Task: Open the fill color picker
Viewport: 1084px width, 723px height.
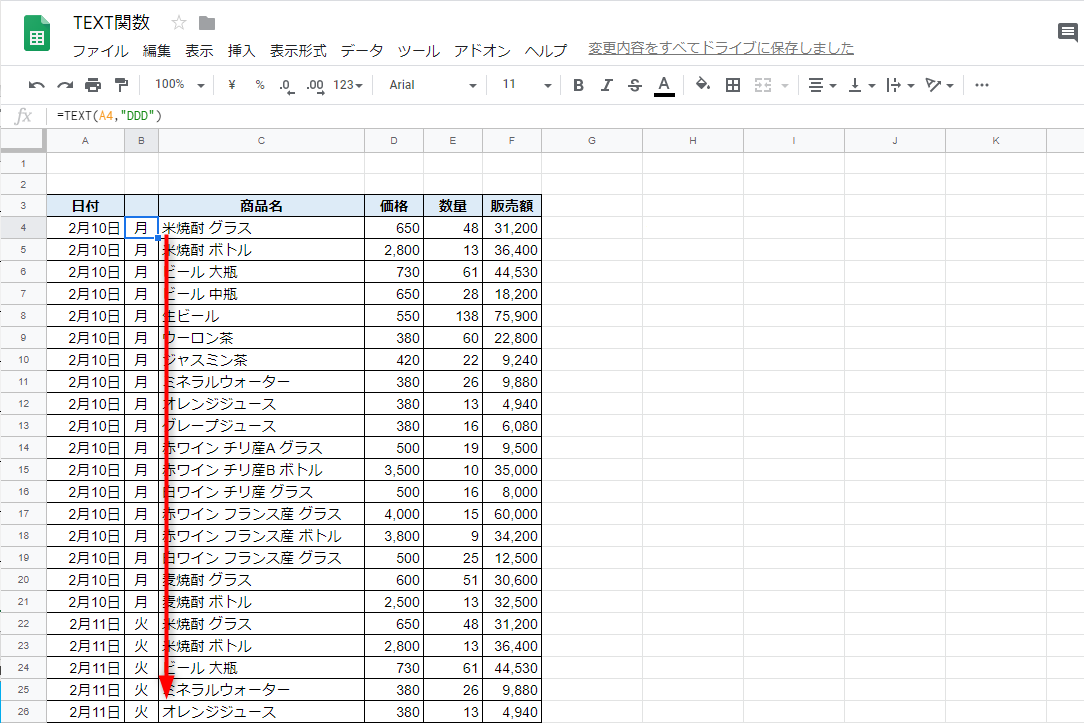Action: tap(703, 84)
